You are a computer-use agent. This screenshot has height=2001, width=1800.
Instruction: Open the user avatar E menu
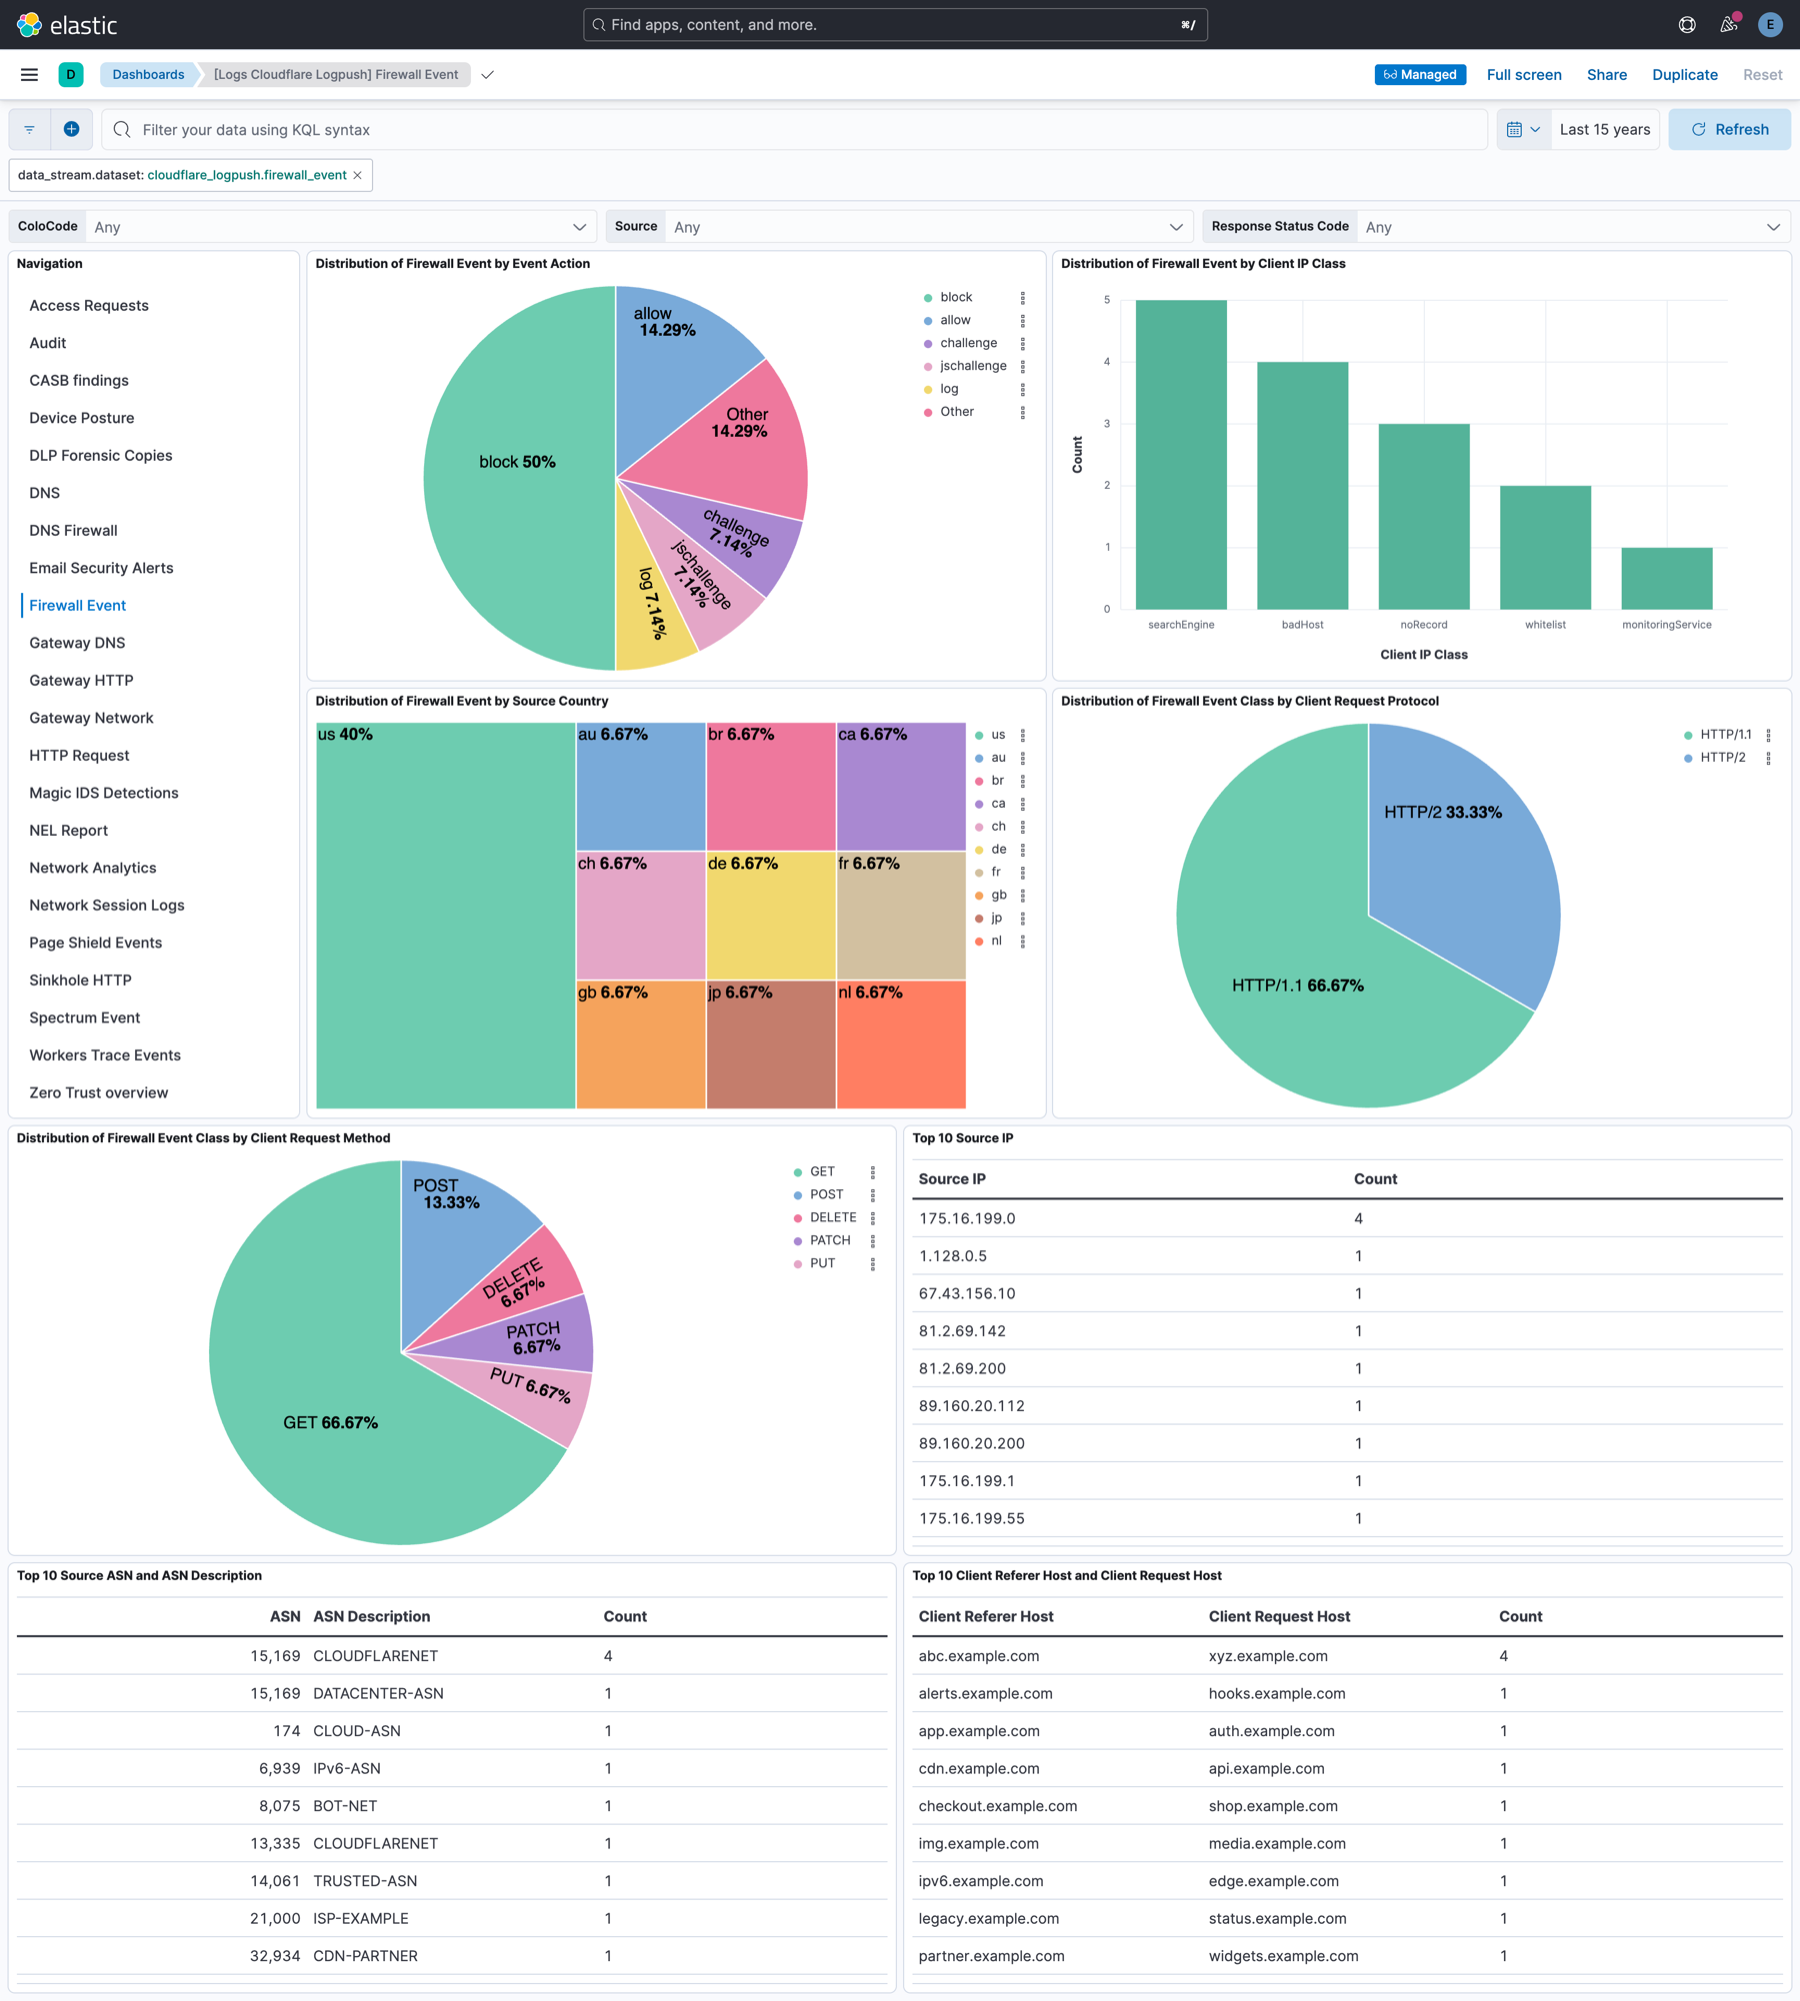coord(1770,25)
